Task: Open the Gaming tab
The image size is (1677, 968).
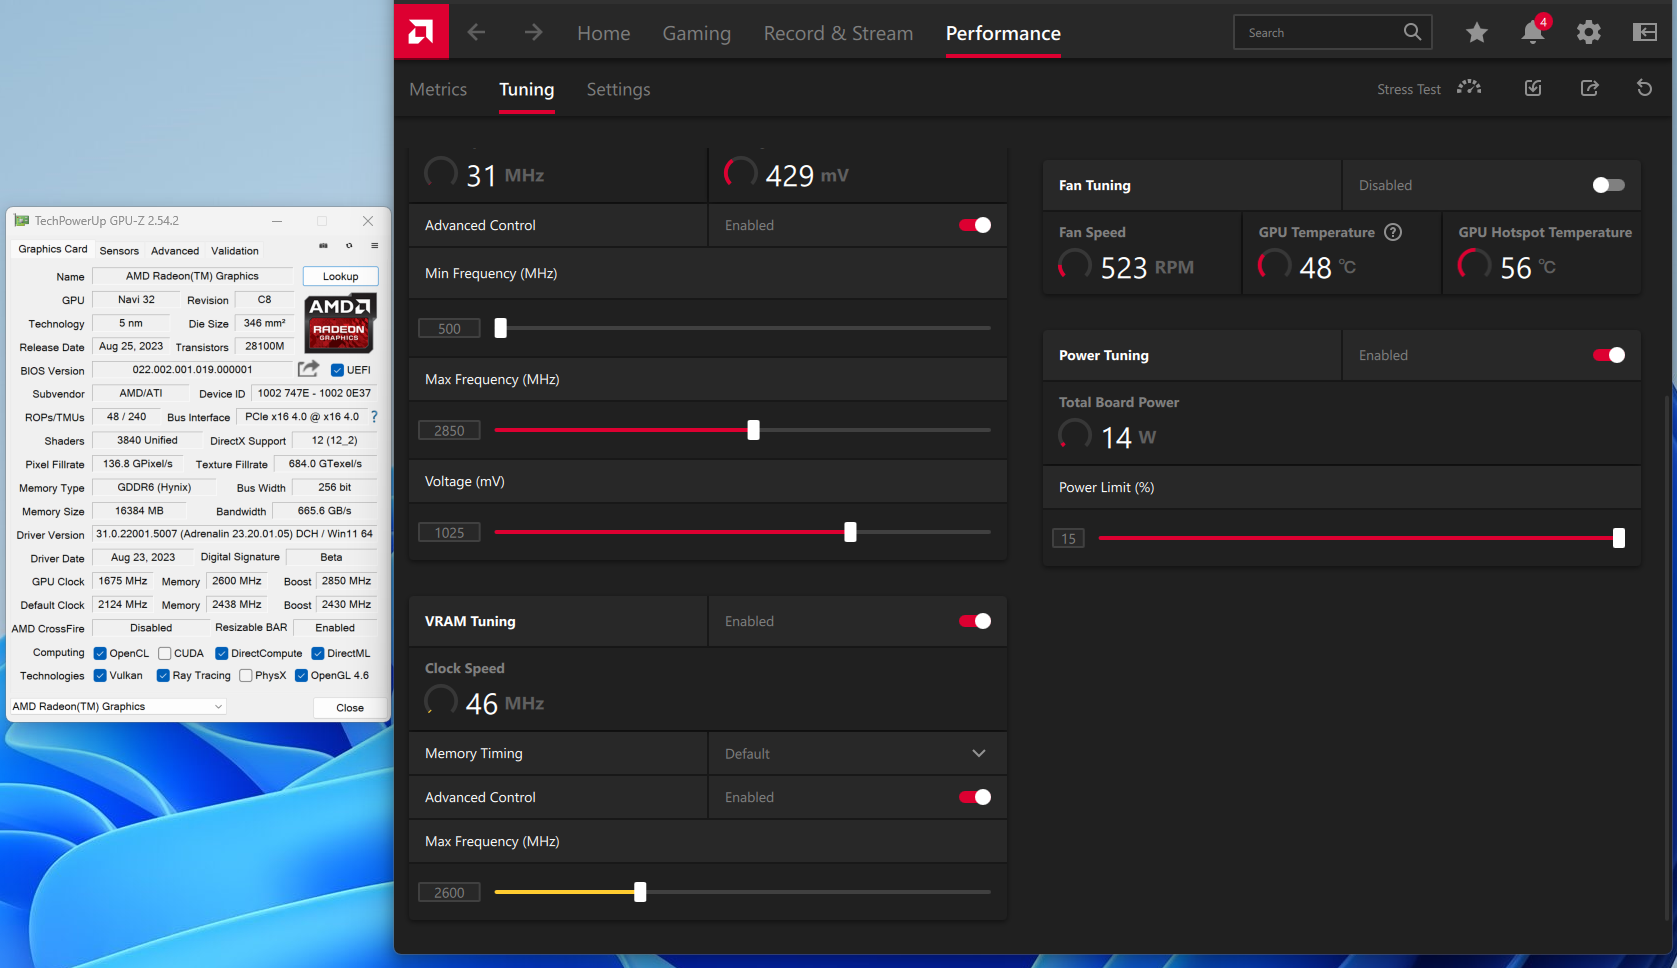Action: pyautogui.click(x=697, y=33)
